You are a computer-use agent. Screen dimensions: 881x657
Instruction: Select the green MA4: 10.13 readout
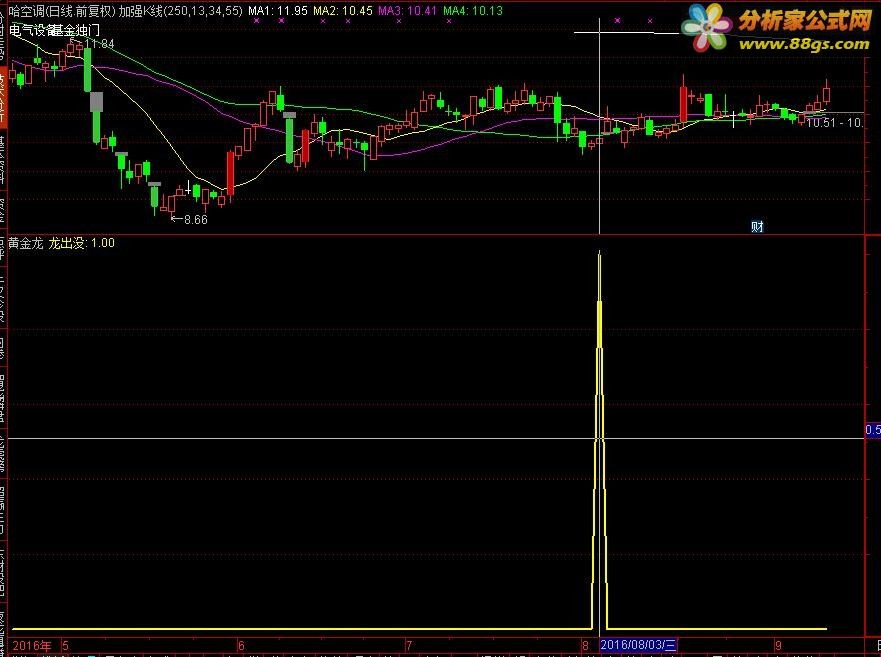pos(473,11)
